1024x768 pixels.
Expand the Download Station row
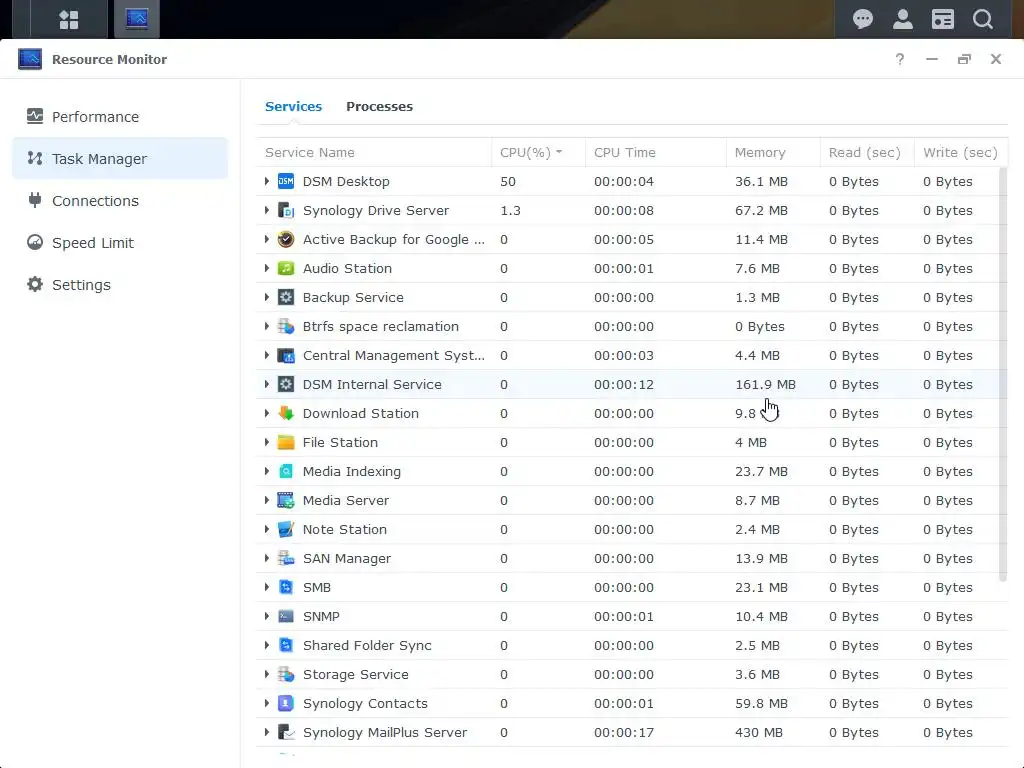266,413
